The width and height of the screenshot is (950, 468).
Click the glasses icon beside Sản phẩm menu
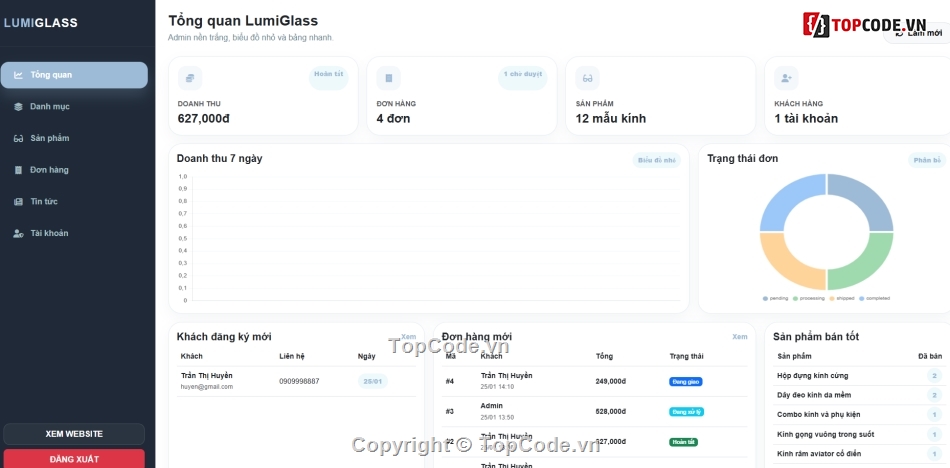tap(18, 138)
